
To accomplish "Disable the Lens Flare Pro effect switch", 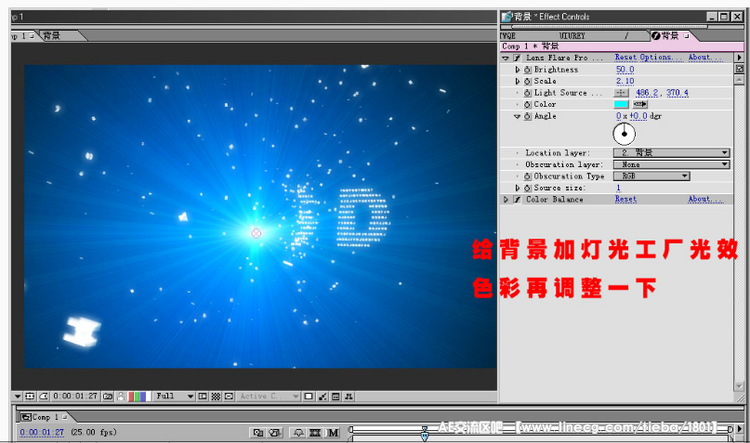I will [517, 58].
